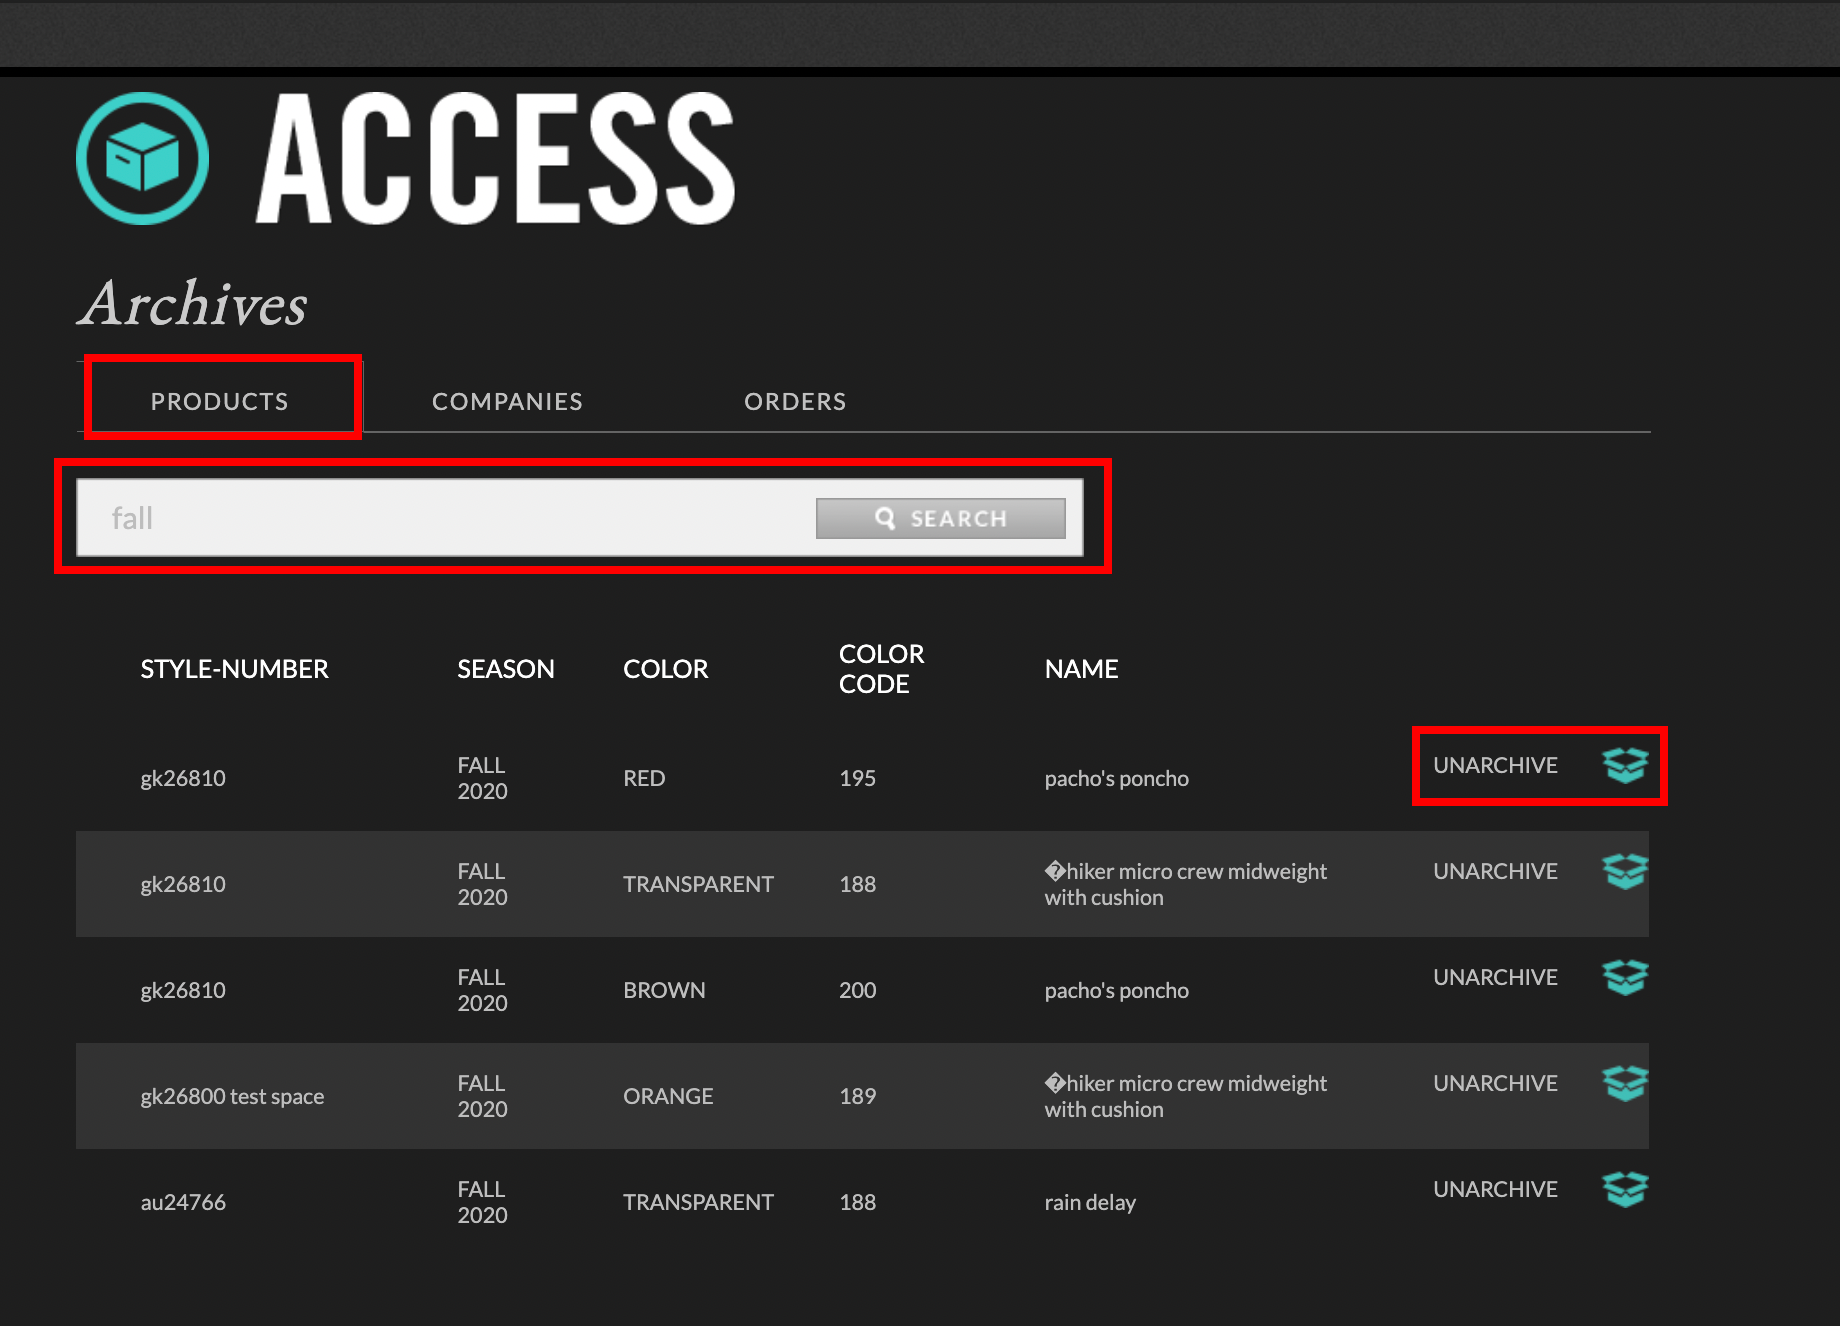Click the COLOR CODE column header
Image resolution: width=1840 pixels, height=1326 pixels.
pyautogui.click(x=881, y=669)
